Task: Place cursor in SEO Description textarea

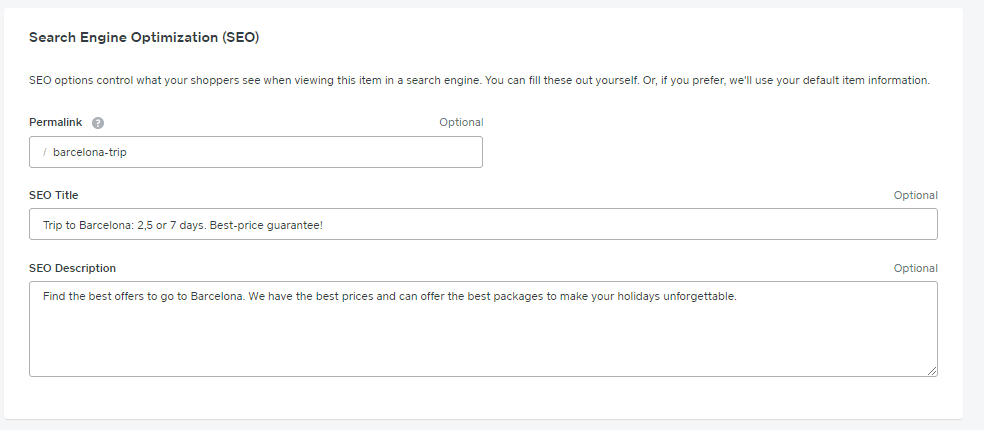Action: click(483, 329)
